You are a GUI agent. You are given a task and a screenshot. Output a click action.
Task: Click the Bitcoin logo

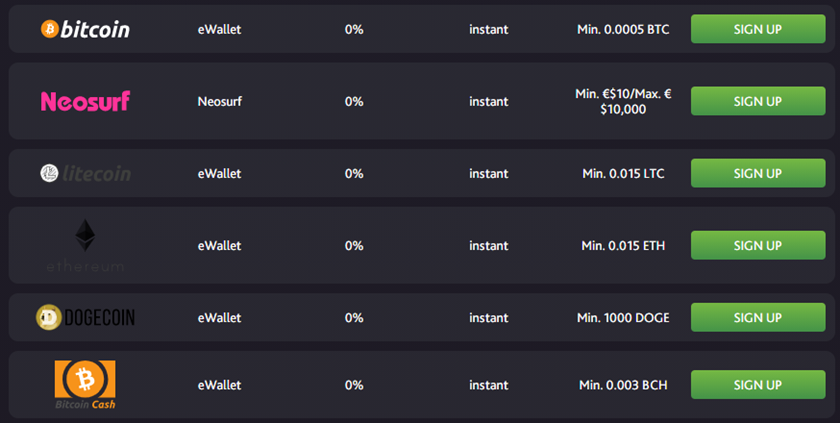(x=85, y=29)
